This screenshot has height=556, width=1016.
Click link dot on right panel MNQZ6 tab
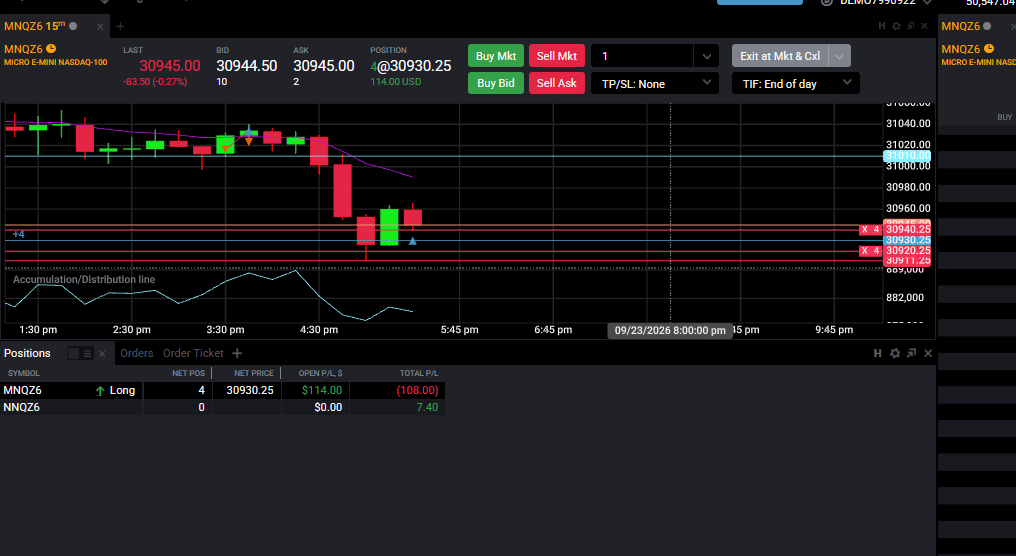point(987,26)
